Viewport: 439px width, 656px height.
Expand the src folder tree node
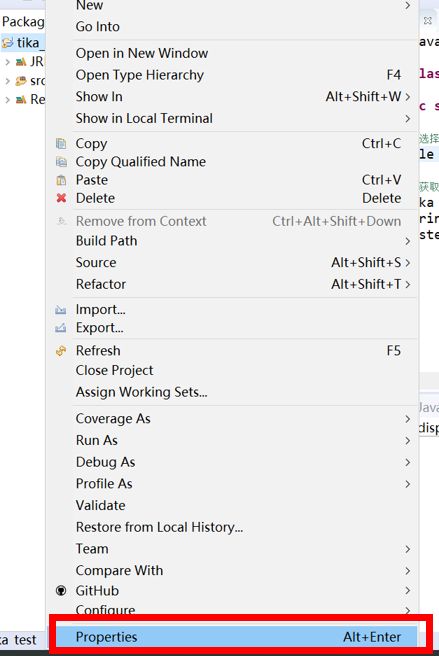(x=7, y=81)
